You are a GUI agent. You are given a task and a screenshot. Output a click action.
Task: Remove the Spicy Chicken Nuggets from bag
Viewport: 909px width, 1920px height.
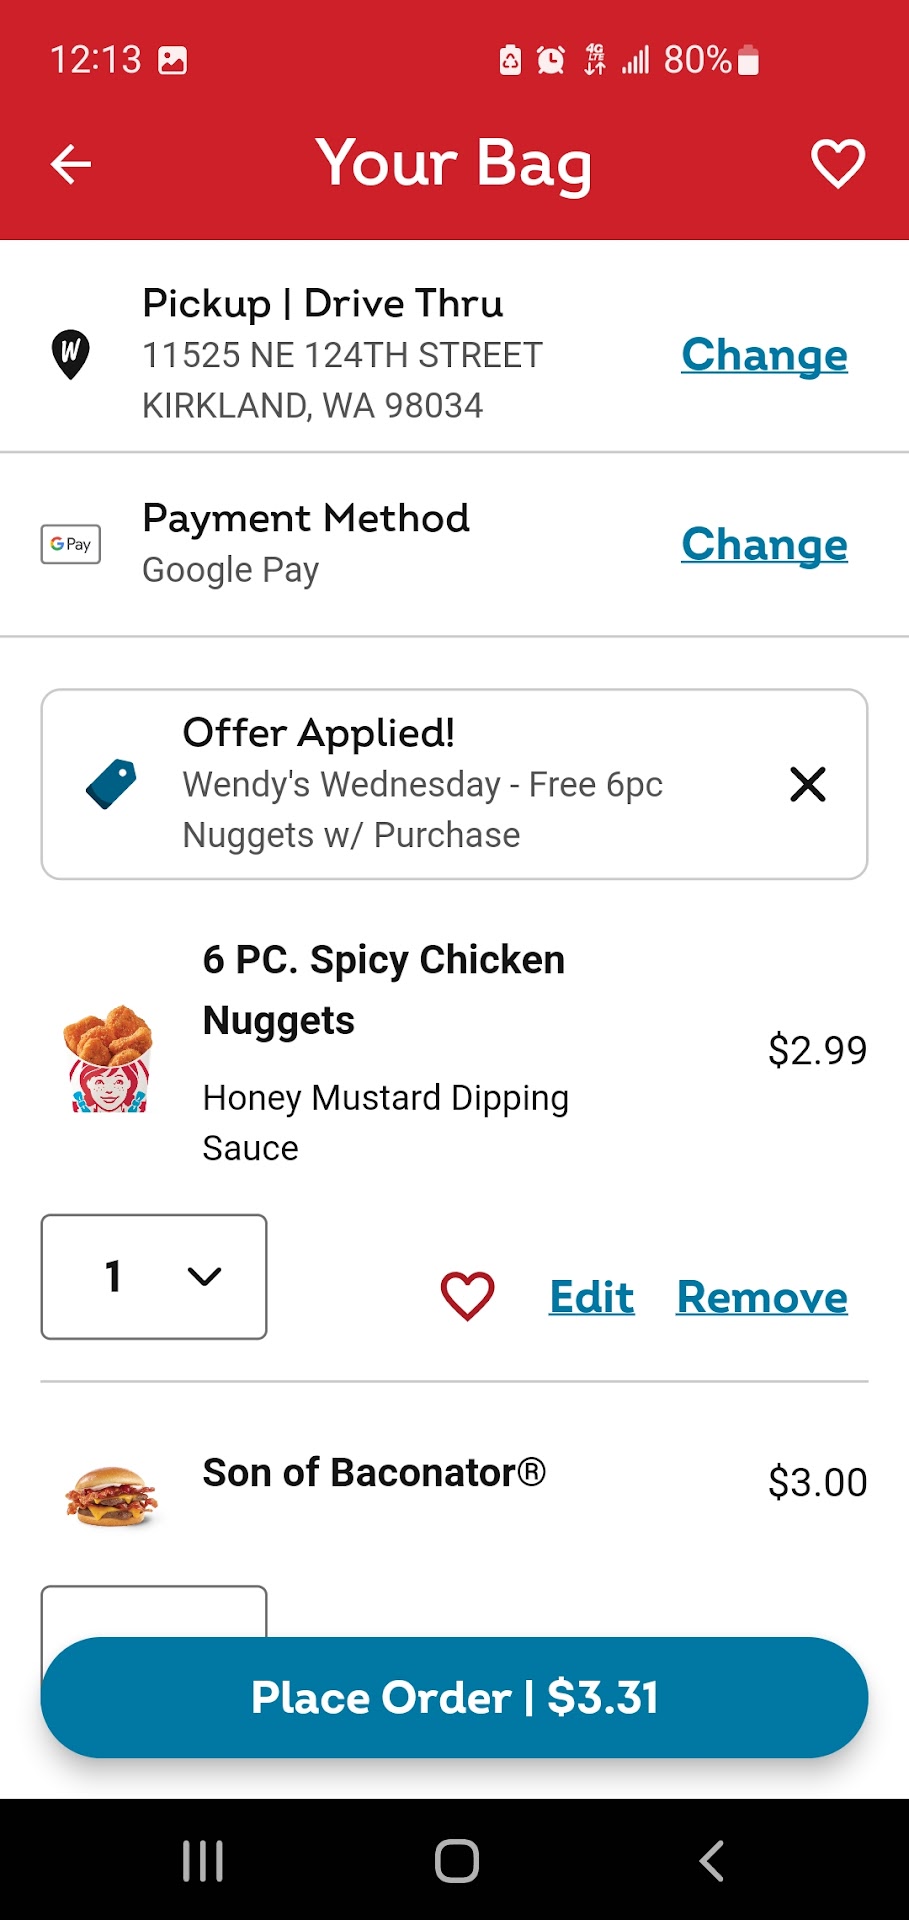(x=762, y=1297)
